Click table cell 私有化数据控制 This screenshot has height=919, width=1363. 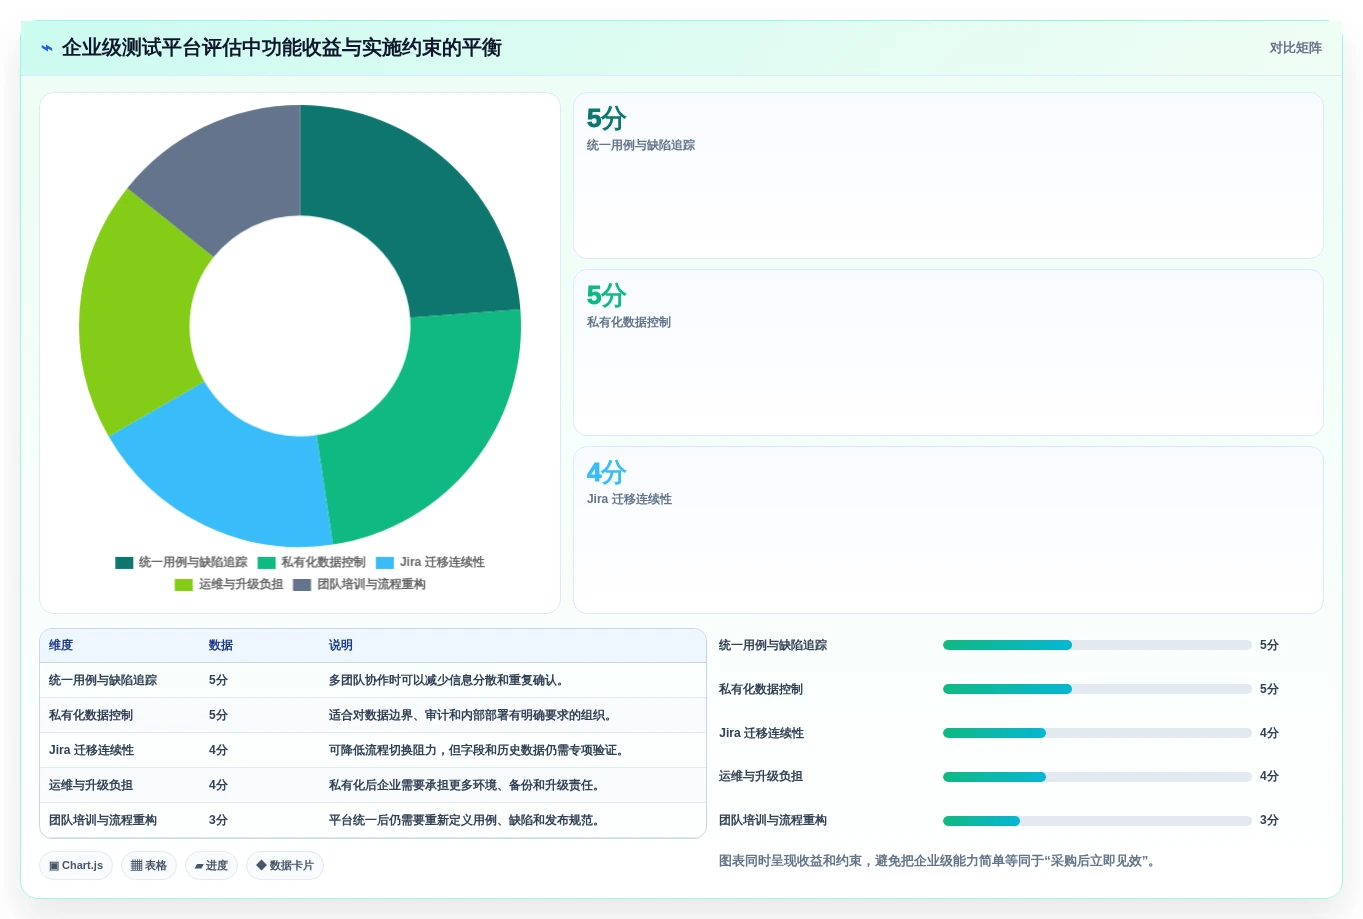91,716
